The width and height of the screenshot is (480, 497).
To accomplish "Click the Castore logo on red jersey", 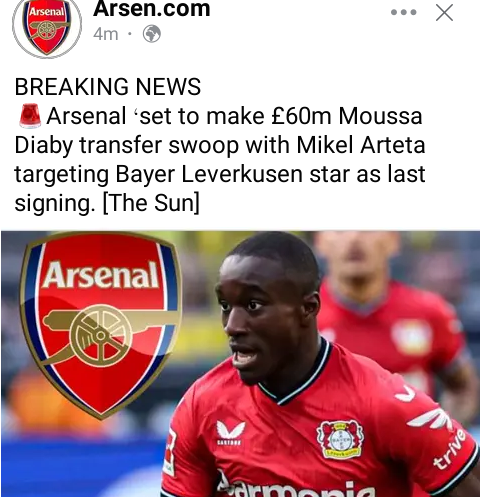I will pyautogui.click(x=230, y=433).
